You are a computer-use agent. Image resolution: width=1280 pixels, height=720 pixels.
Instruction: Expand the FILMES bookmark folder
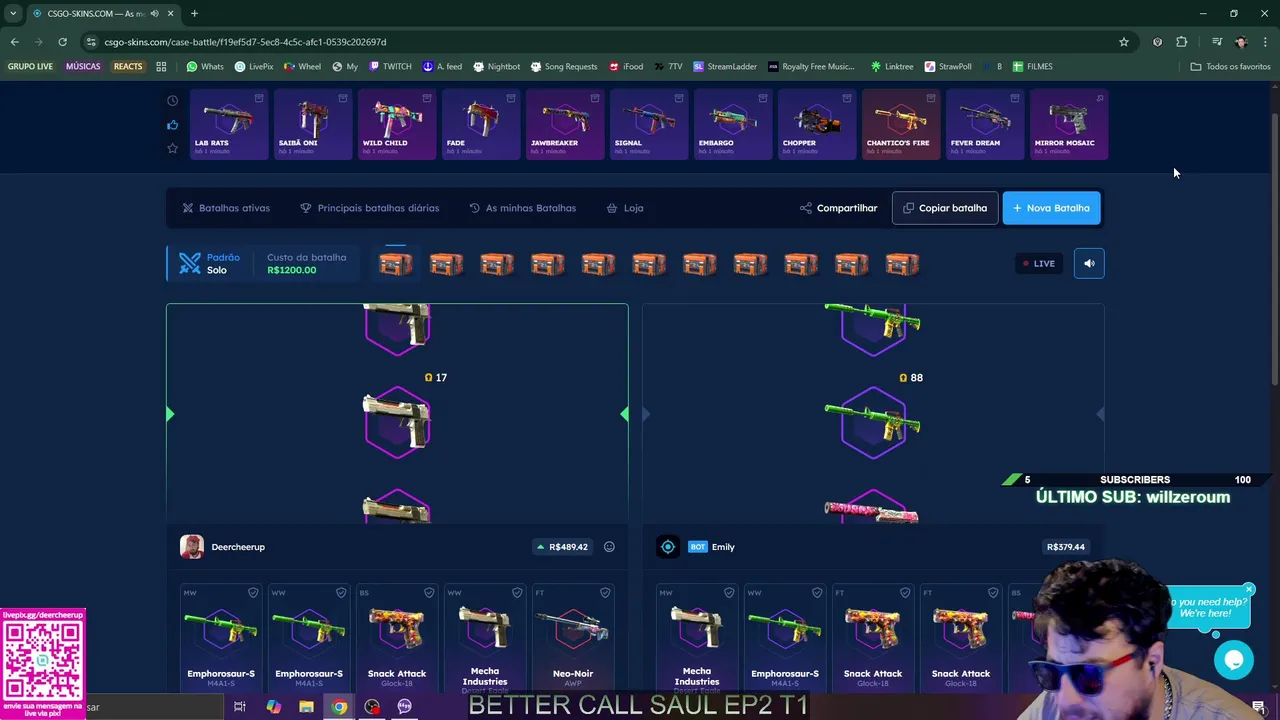1032,67
